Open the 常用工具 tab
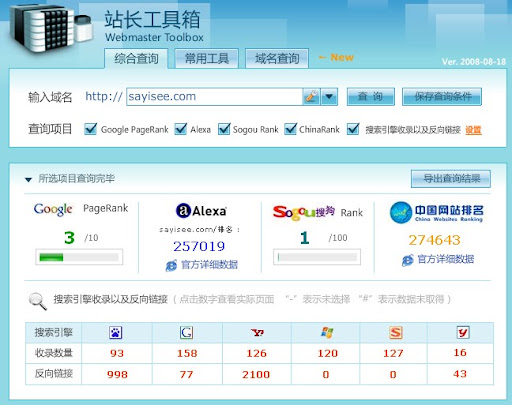Screen dimensions: 512x405 [x=207, y=59]
